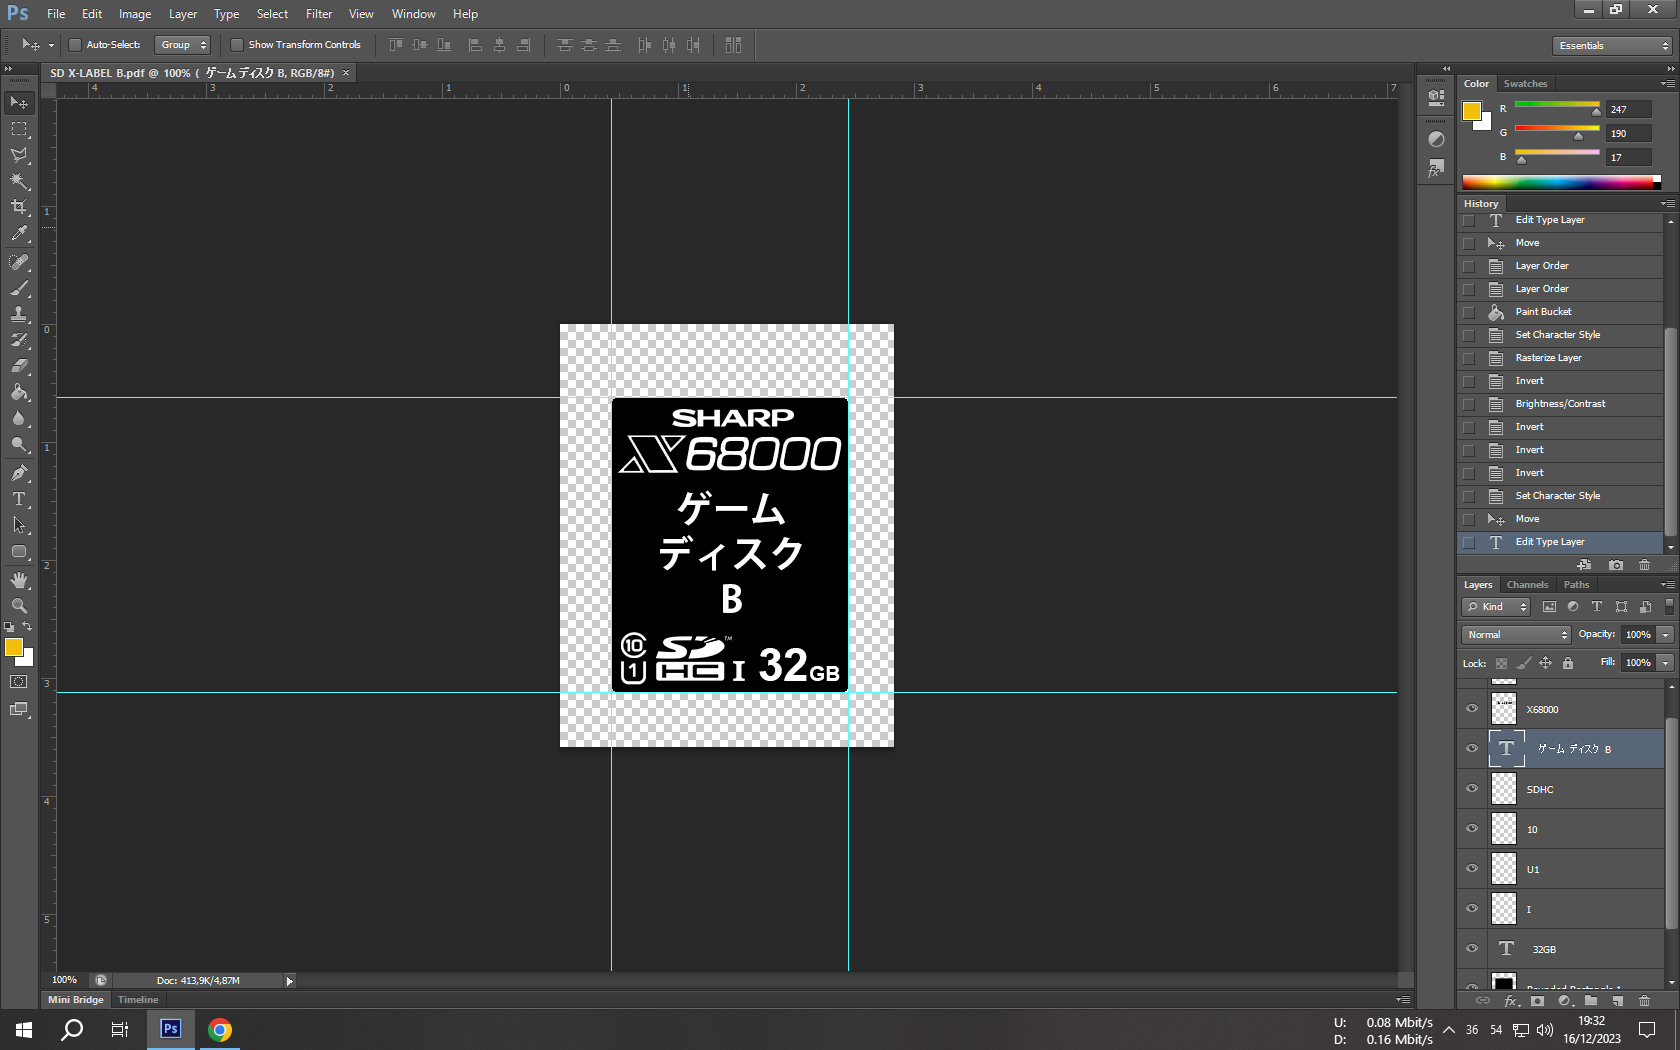Toggle history brush source for Paint Bucket state
This screenshot has width=1680, height=1050.
pos(1469,312)
